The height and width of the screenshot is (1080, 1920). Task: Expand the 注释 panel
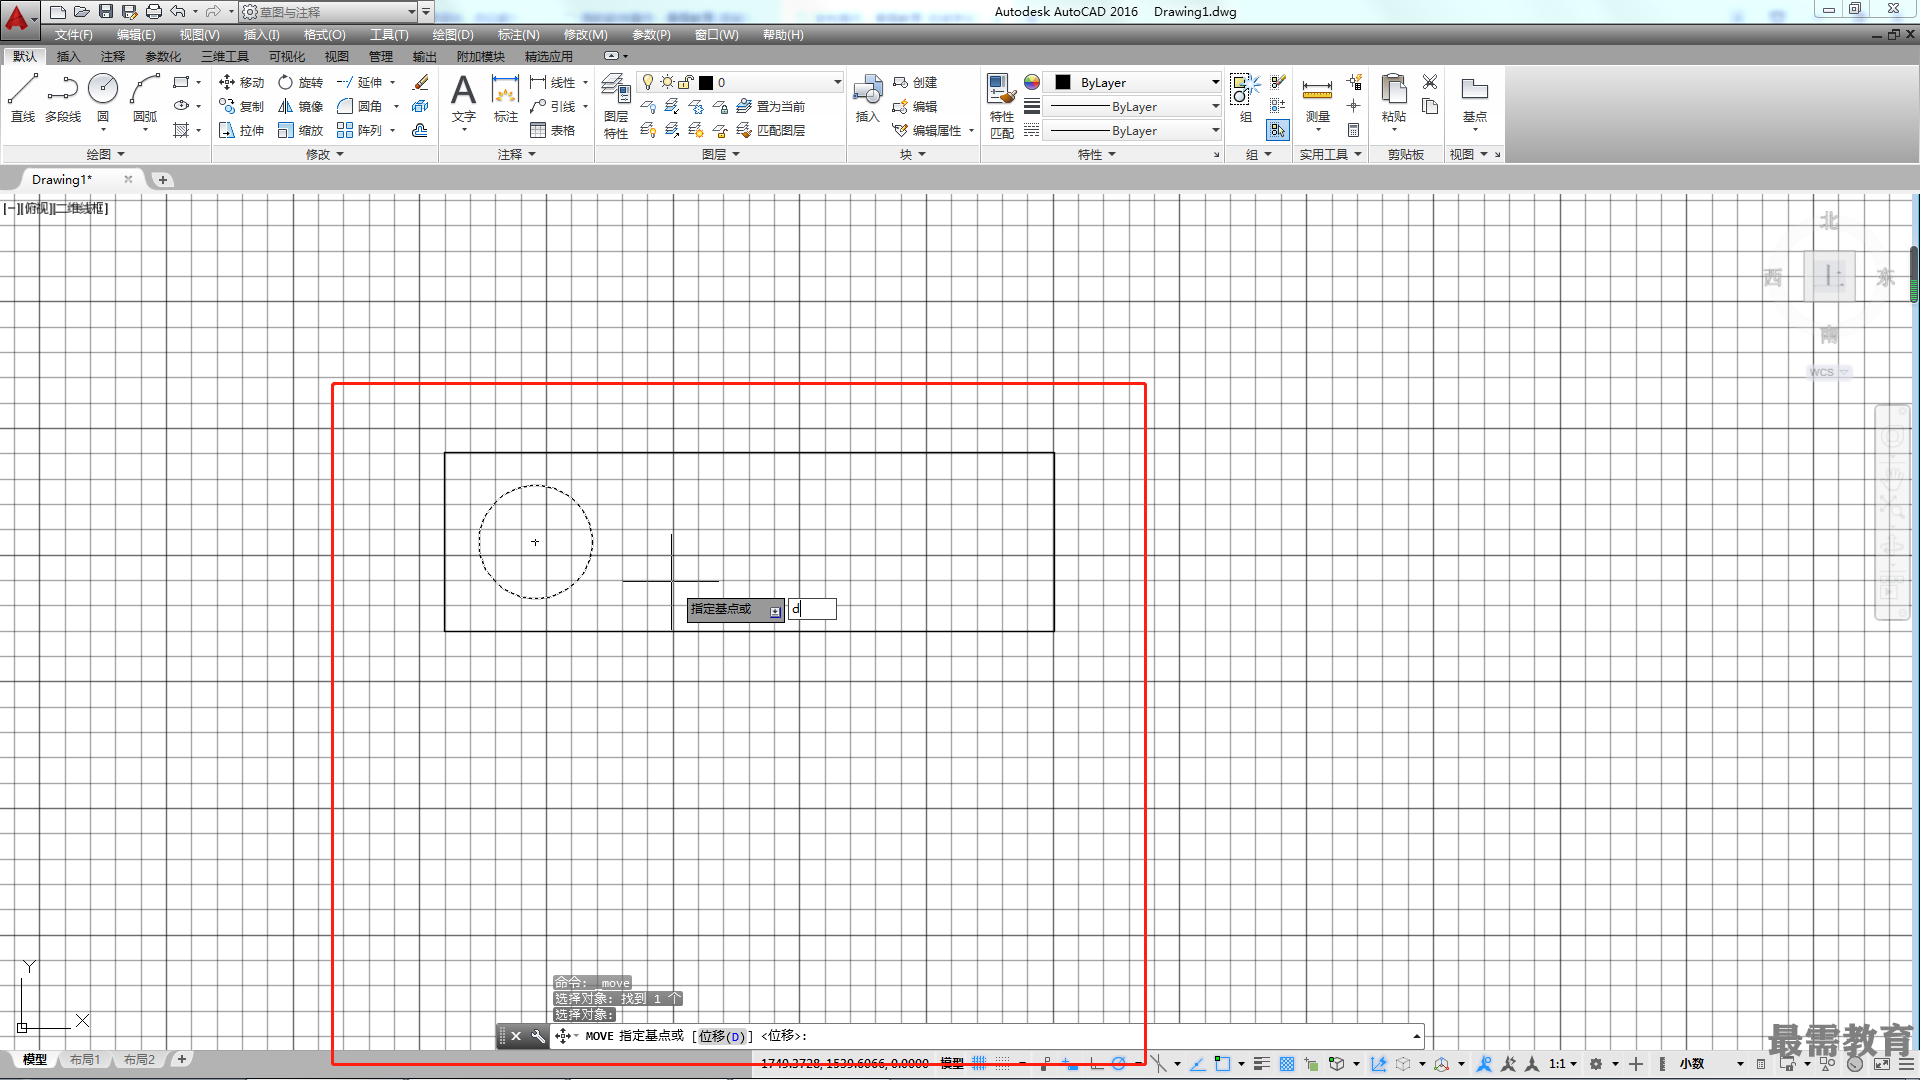(517, 154)
